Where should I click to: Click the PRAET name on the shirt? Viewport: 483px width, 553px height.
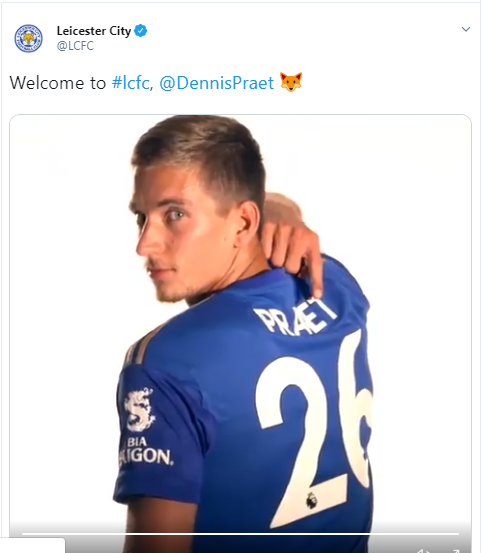pyautogui.click(x=295, y=316)
